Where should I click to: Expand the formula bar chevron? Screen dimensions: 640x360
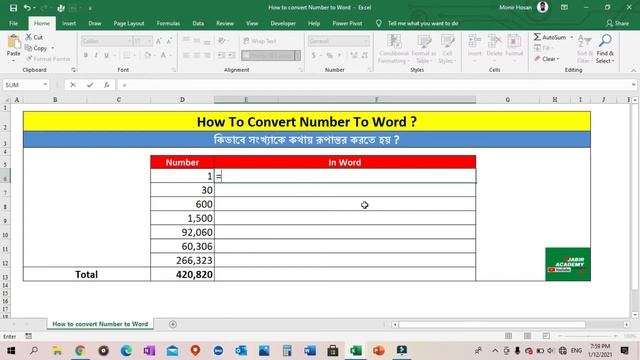tap(633, 85)
